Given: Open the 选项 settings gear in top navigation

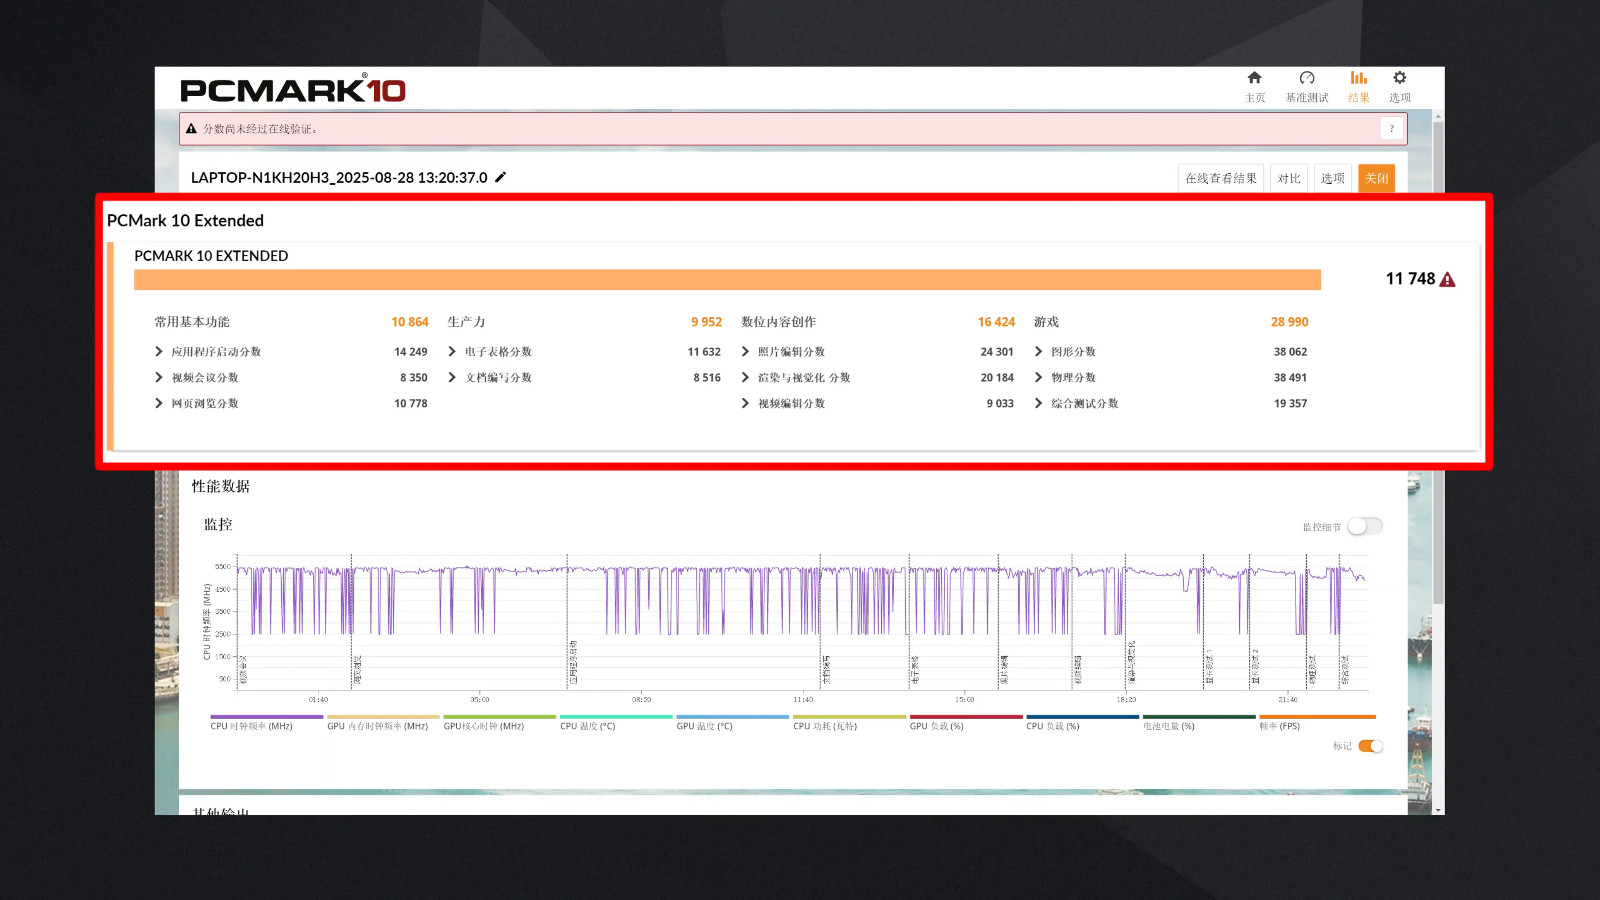Looking at the screenshot, I should point(1399,86).
